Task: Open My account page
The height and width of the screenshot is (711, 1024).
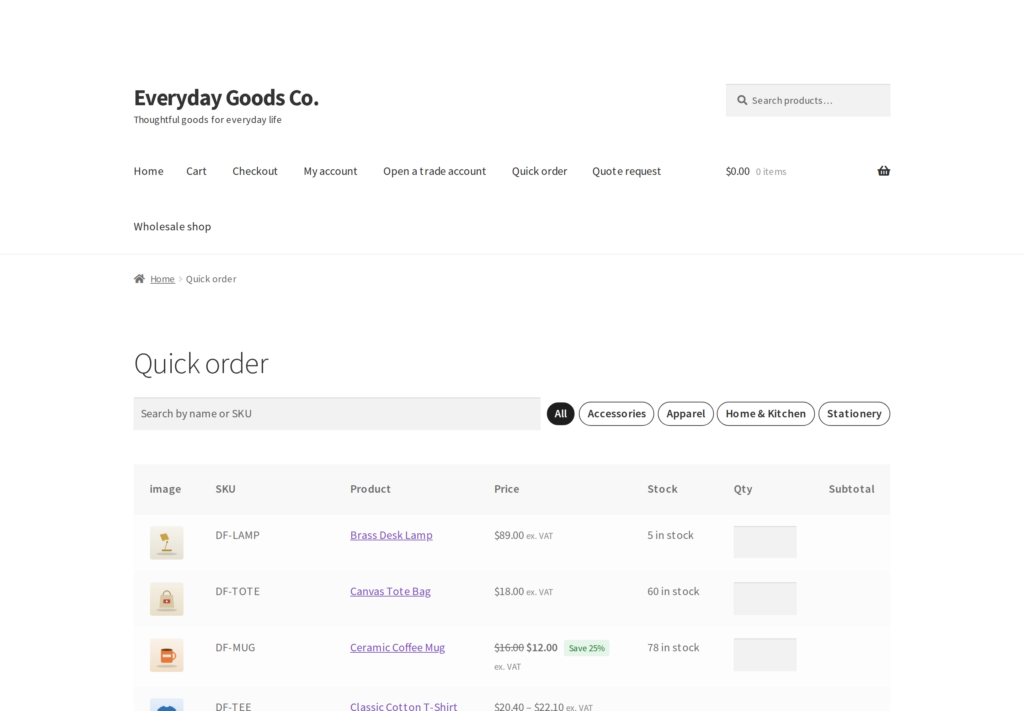Action: click(x=330, y=171)
